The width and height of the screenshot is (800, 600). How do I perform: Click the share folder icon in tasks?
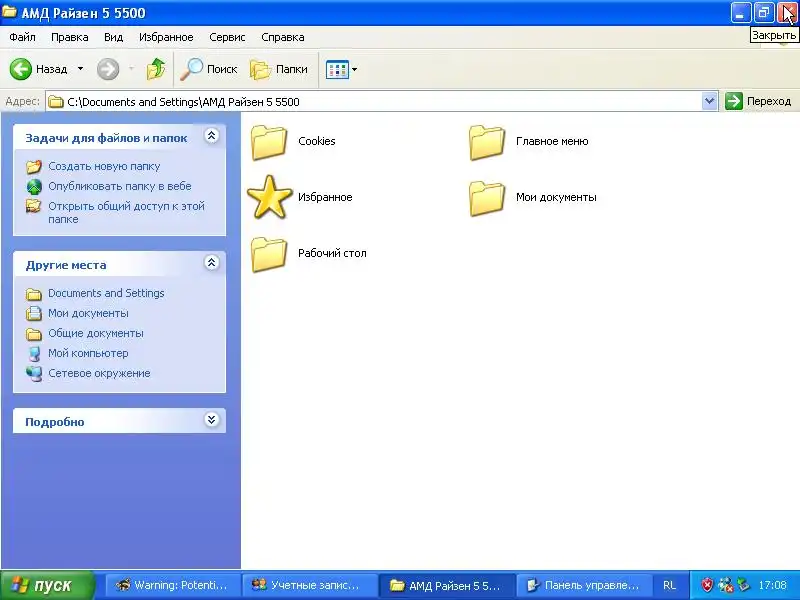(34, 207)
